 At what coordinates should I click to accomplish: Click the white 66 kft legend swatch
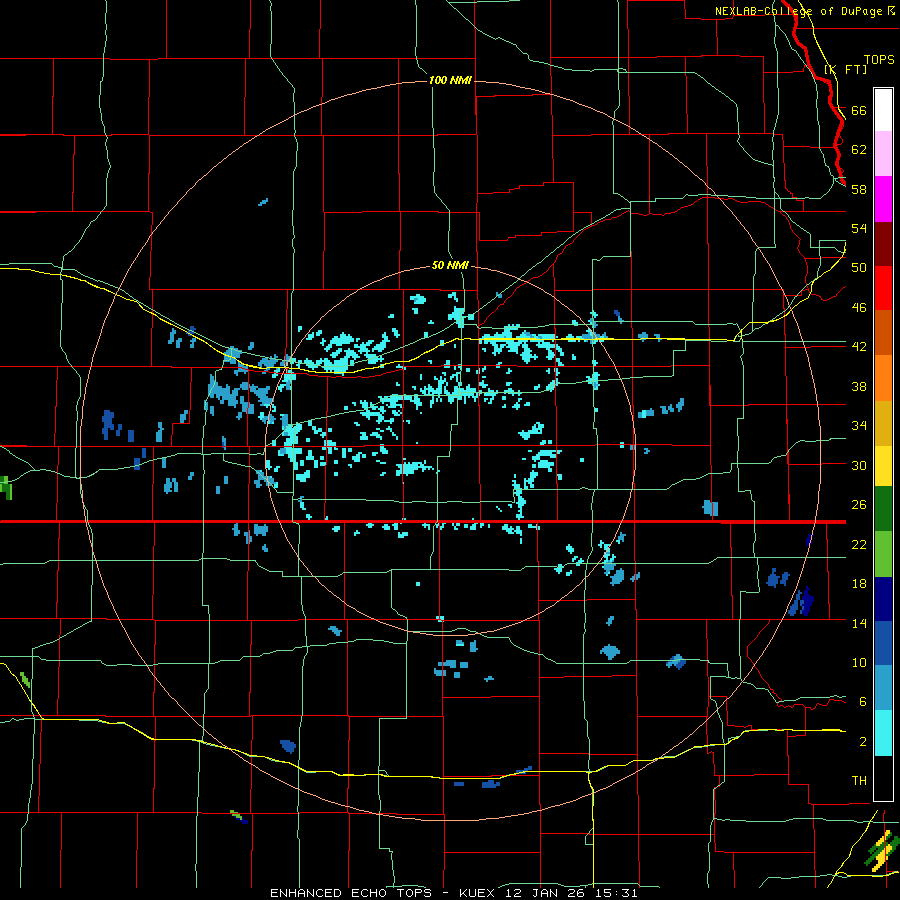883,110
